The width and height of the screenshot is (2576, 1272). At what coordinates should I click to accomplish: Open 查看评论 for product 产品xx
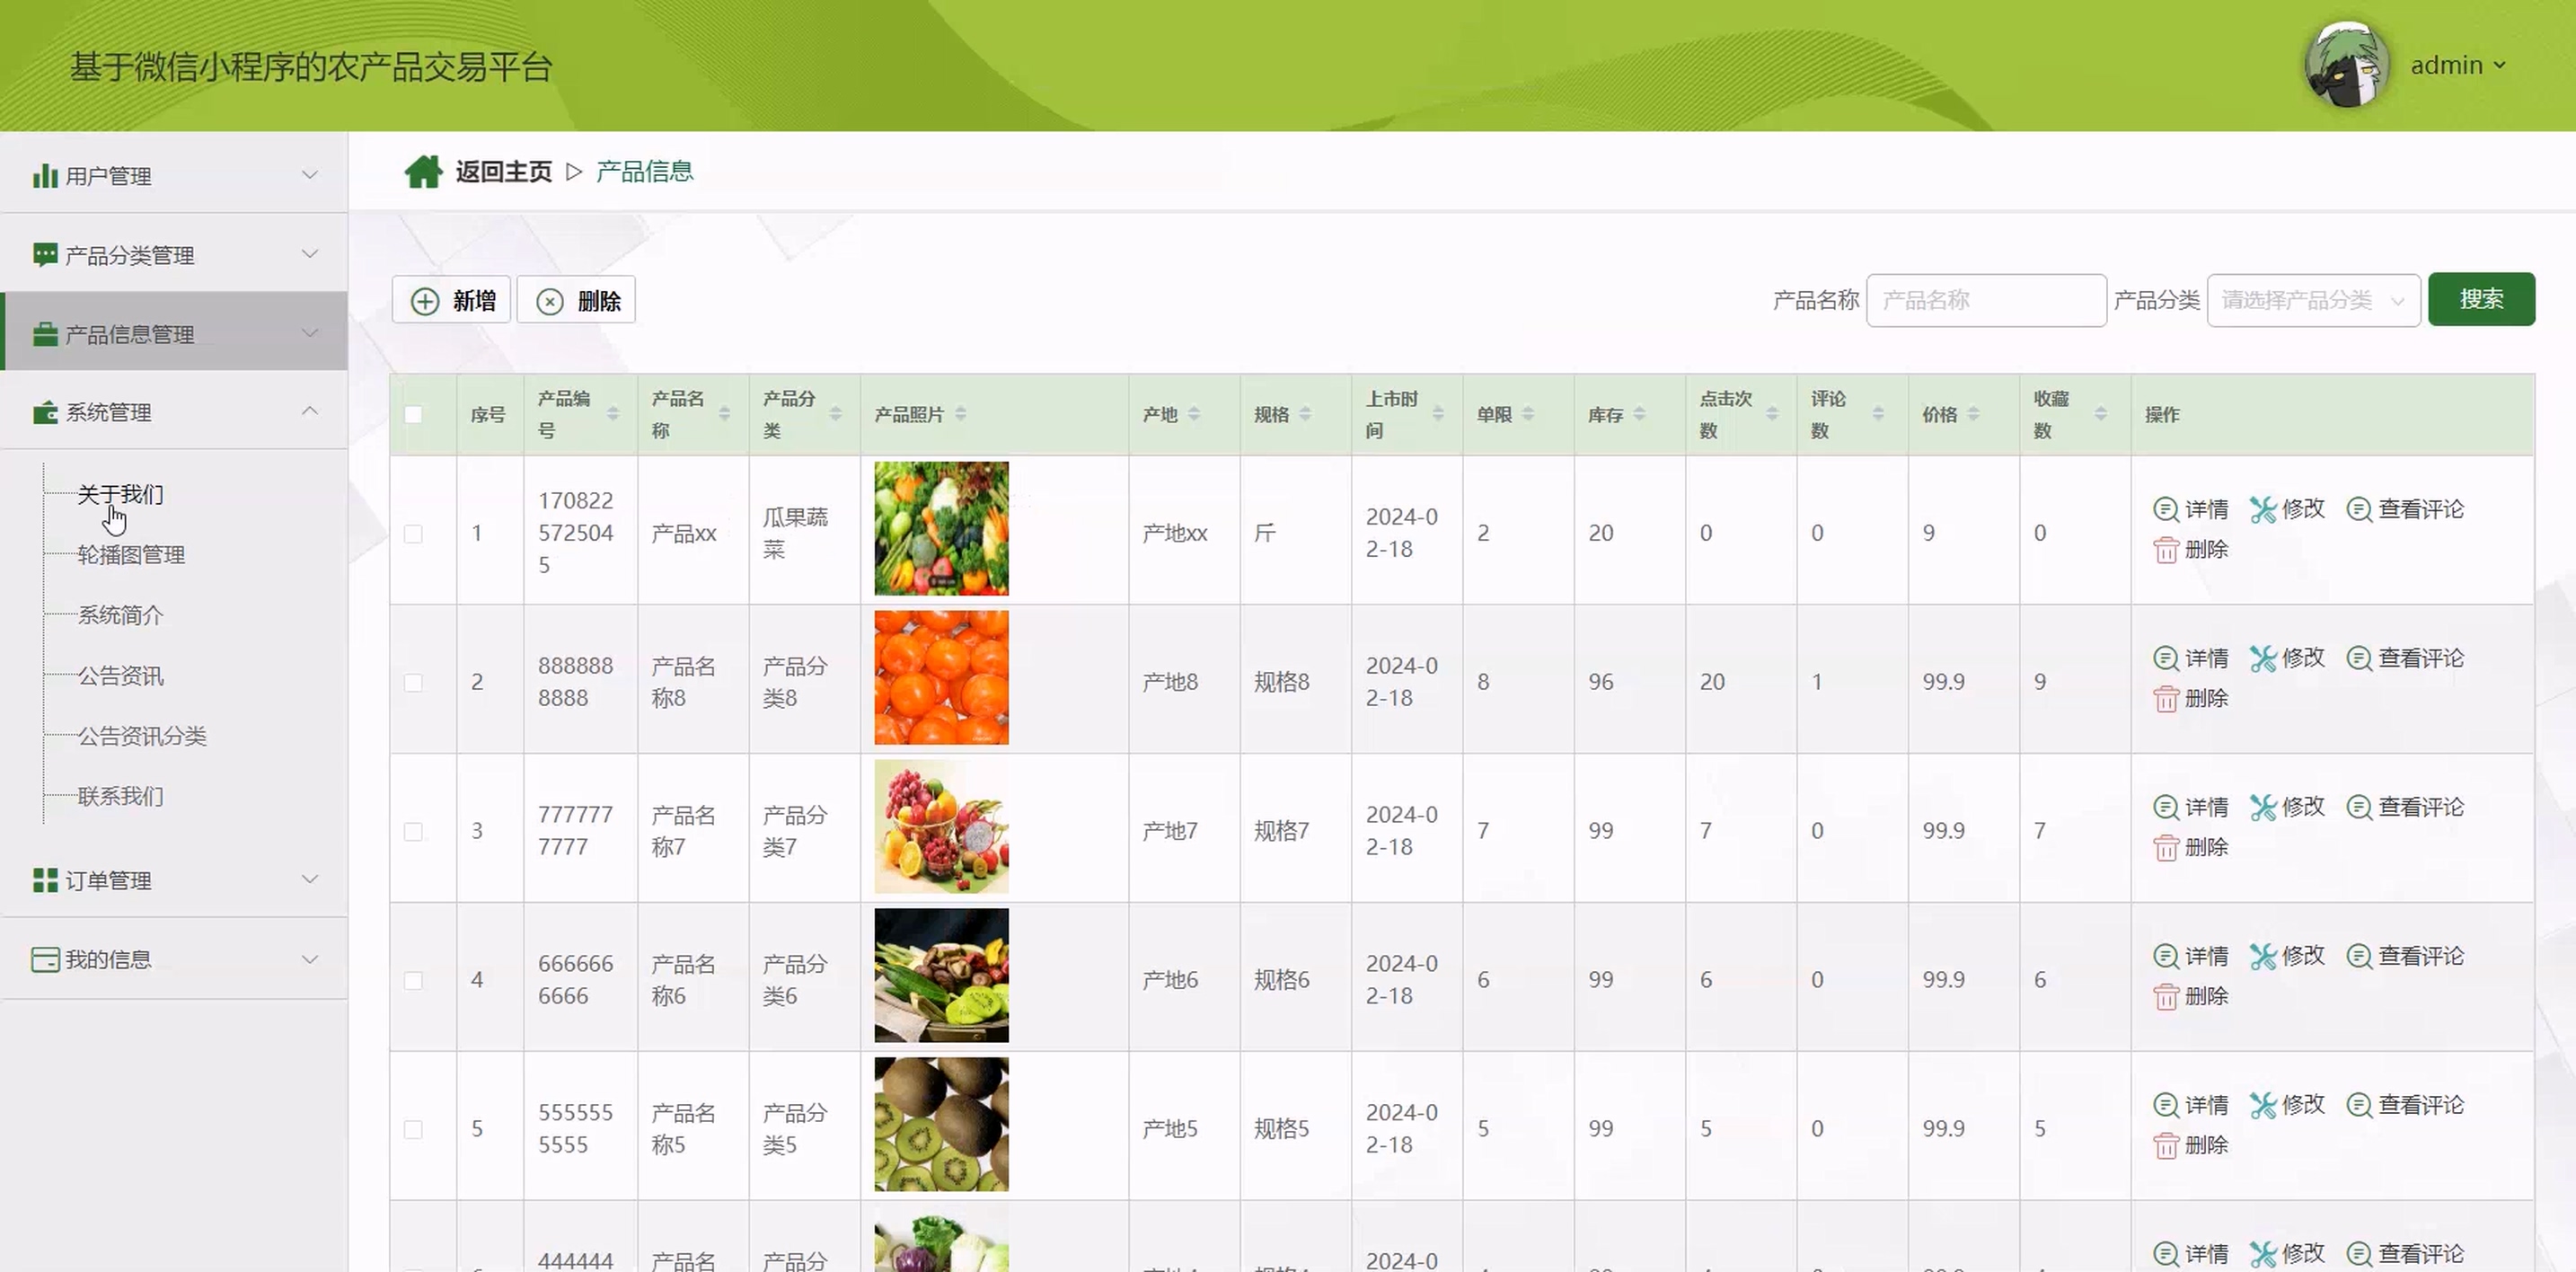coord(2405,509)
